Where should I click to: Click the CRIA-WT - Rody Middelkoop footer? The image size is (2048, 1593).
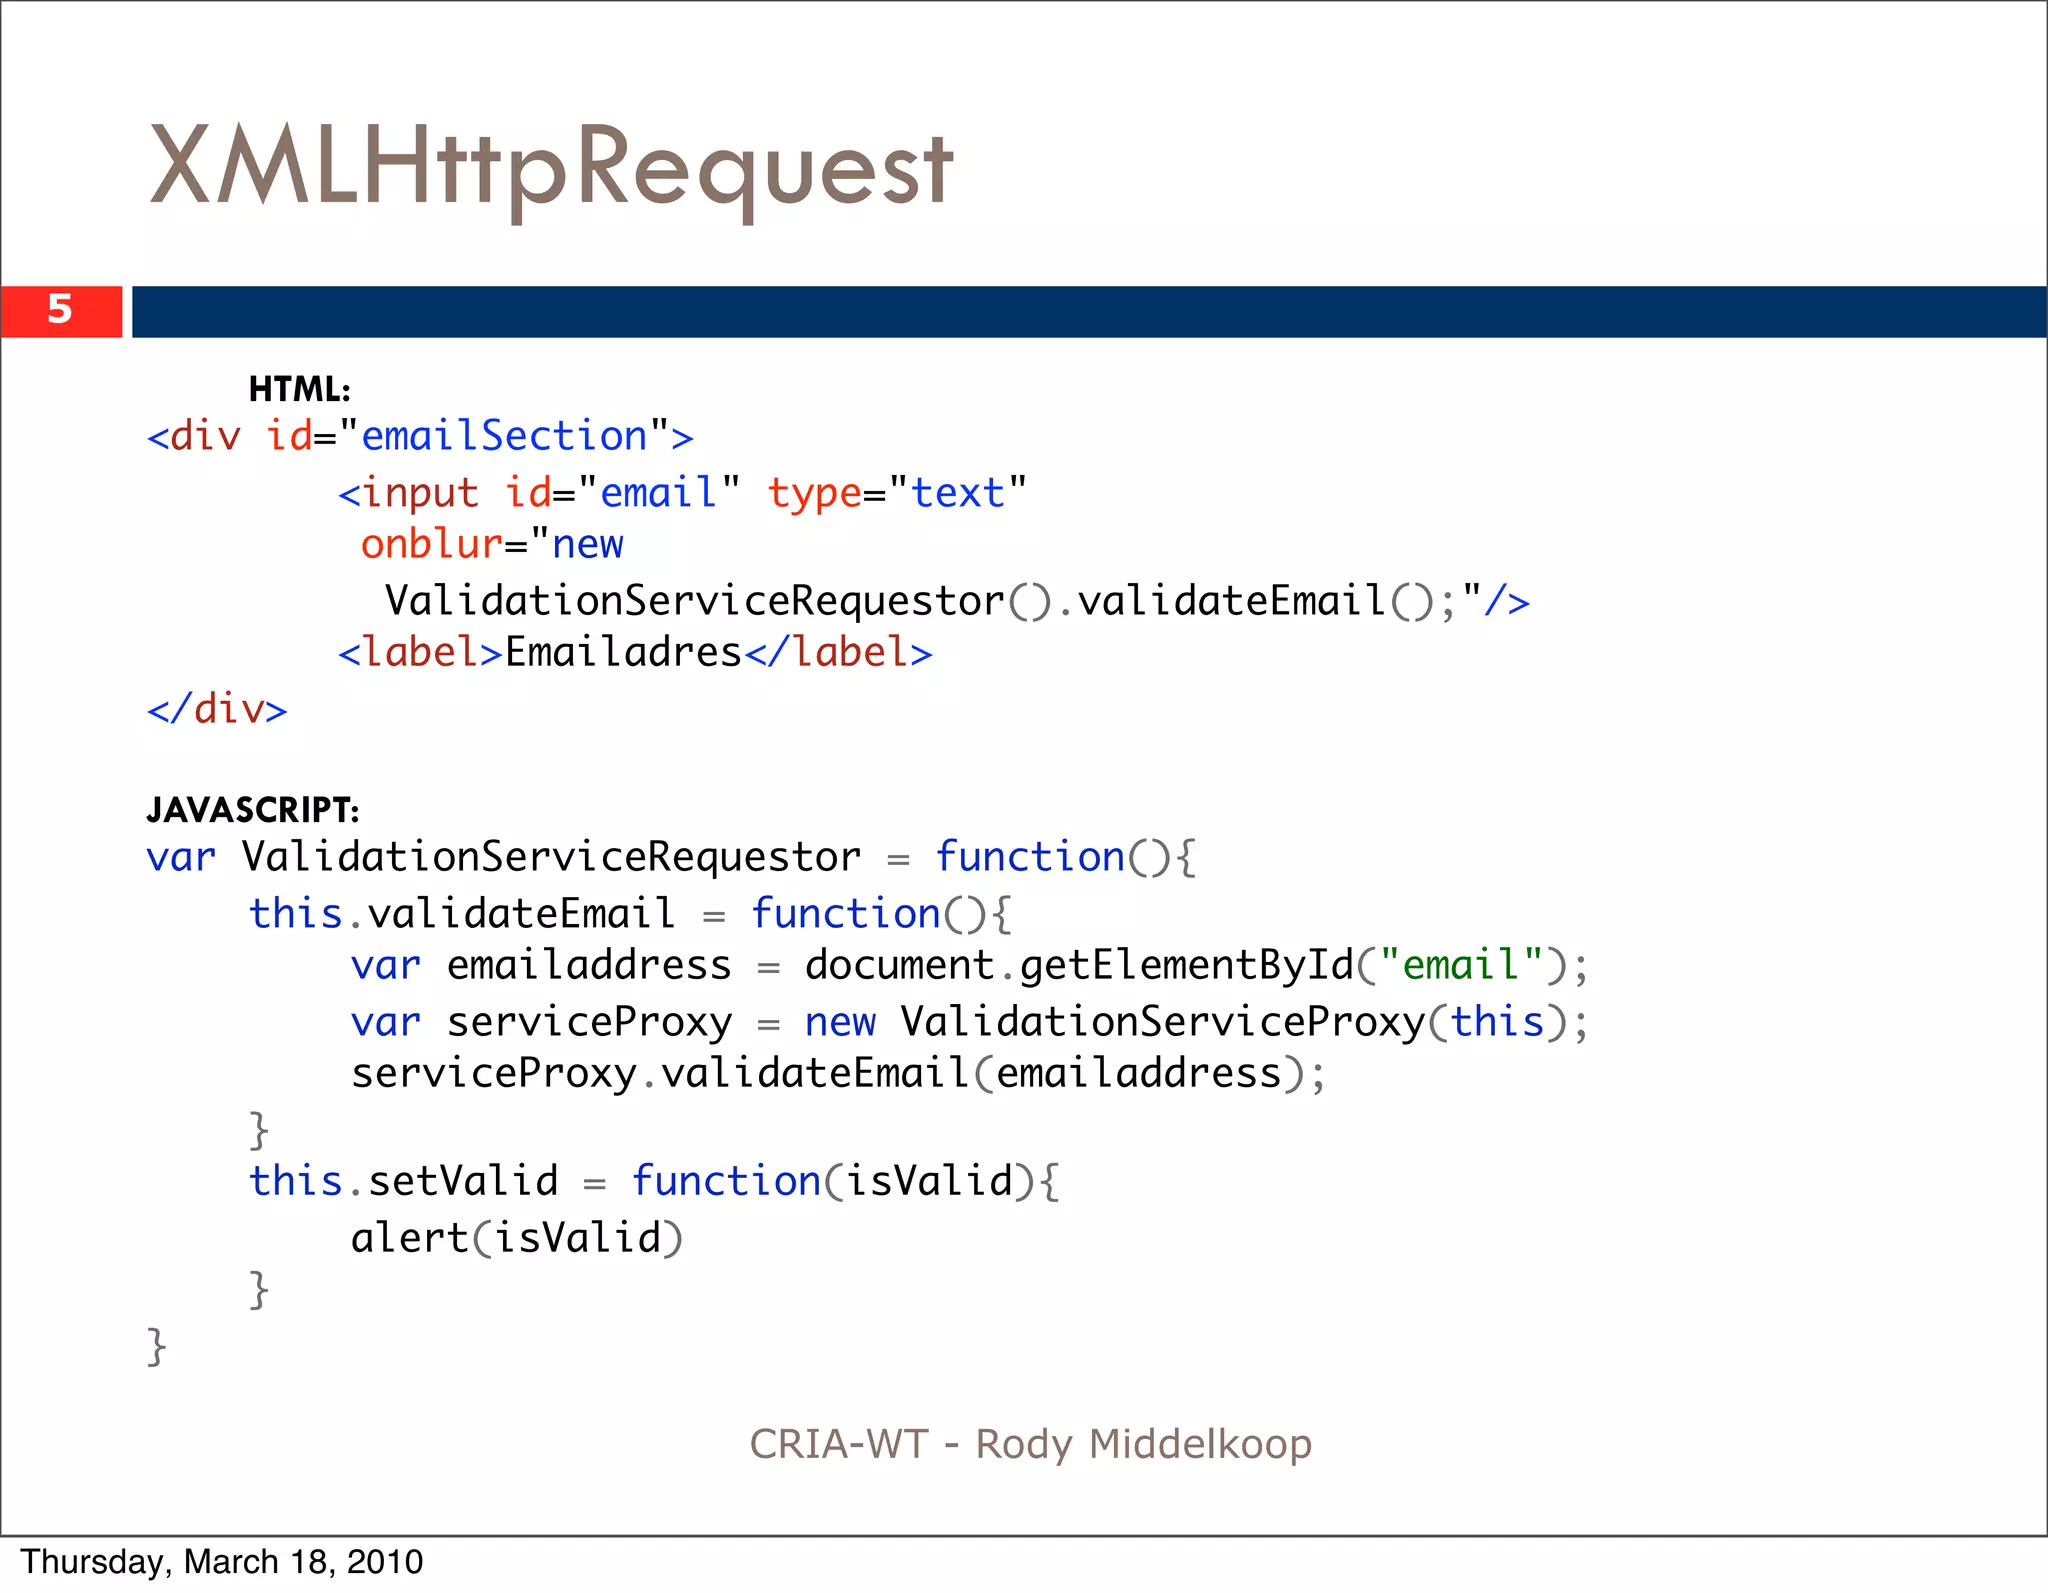(x=1031, y=1445)
